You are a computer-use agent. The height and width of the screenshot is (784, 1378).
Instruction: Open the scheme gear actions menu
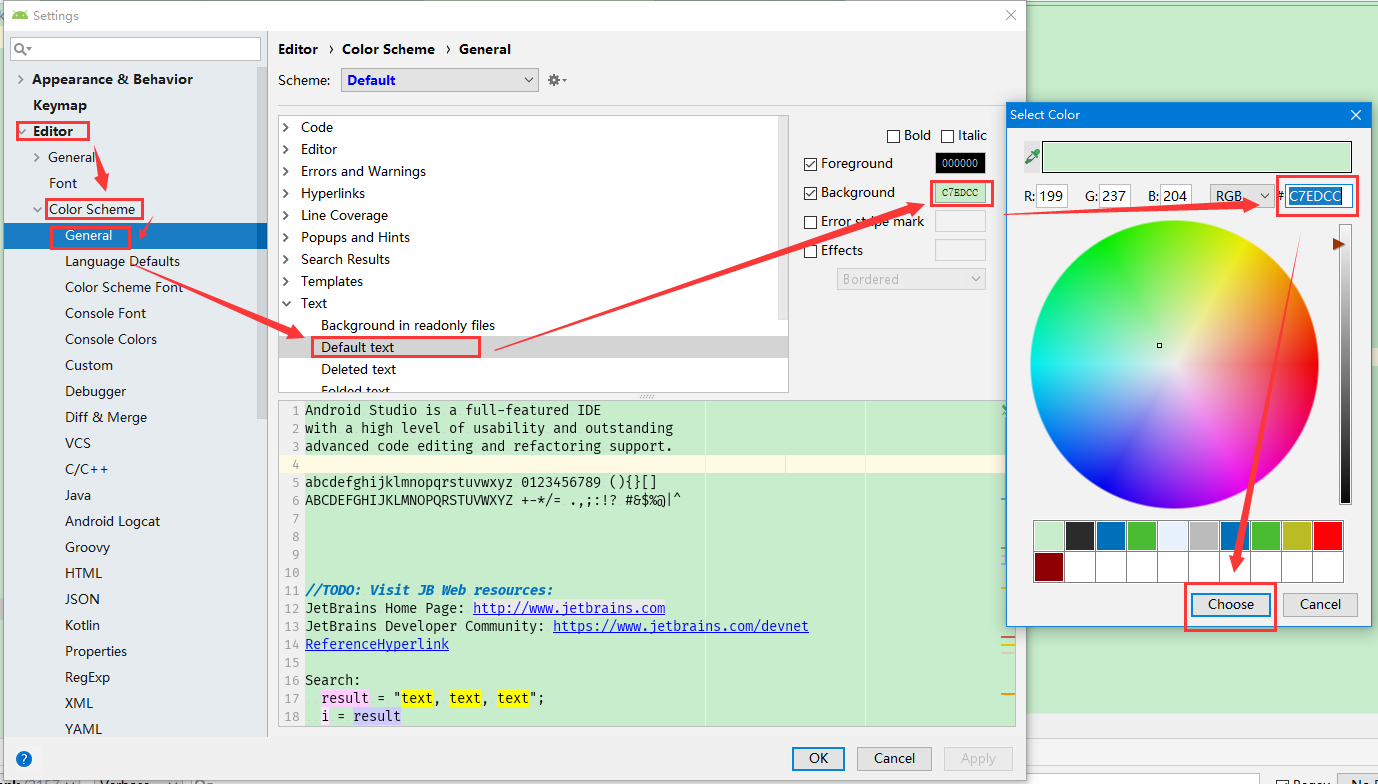click(x=557, y=80)
